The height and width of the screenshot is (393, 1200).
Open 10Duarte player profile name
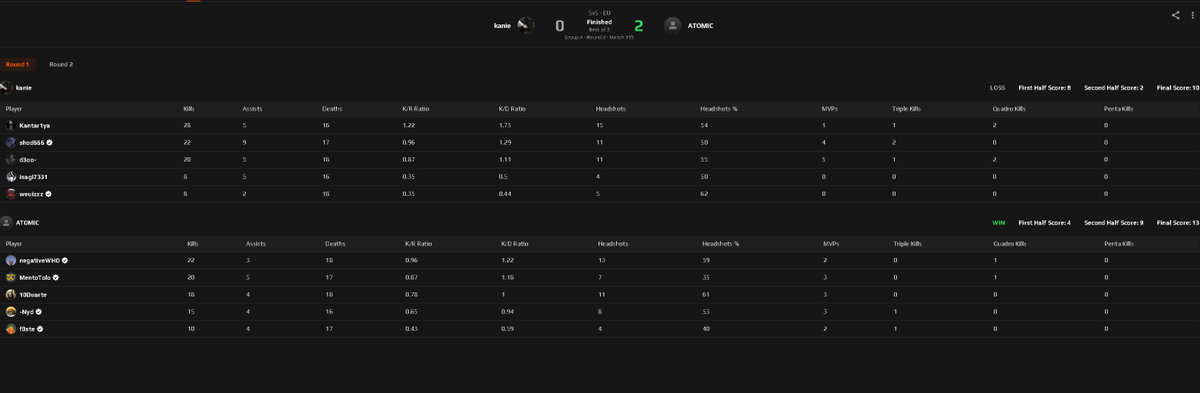32,294
